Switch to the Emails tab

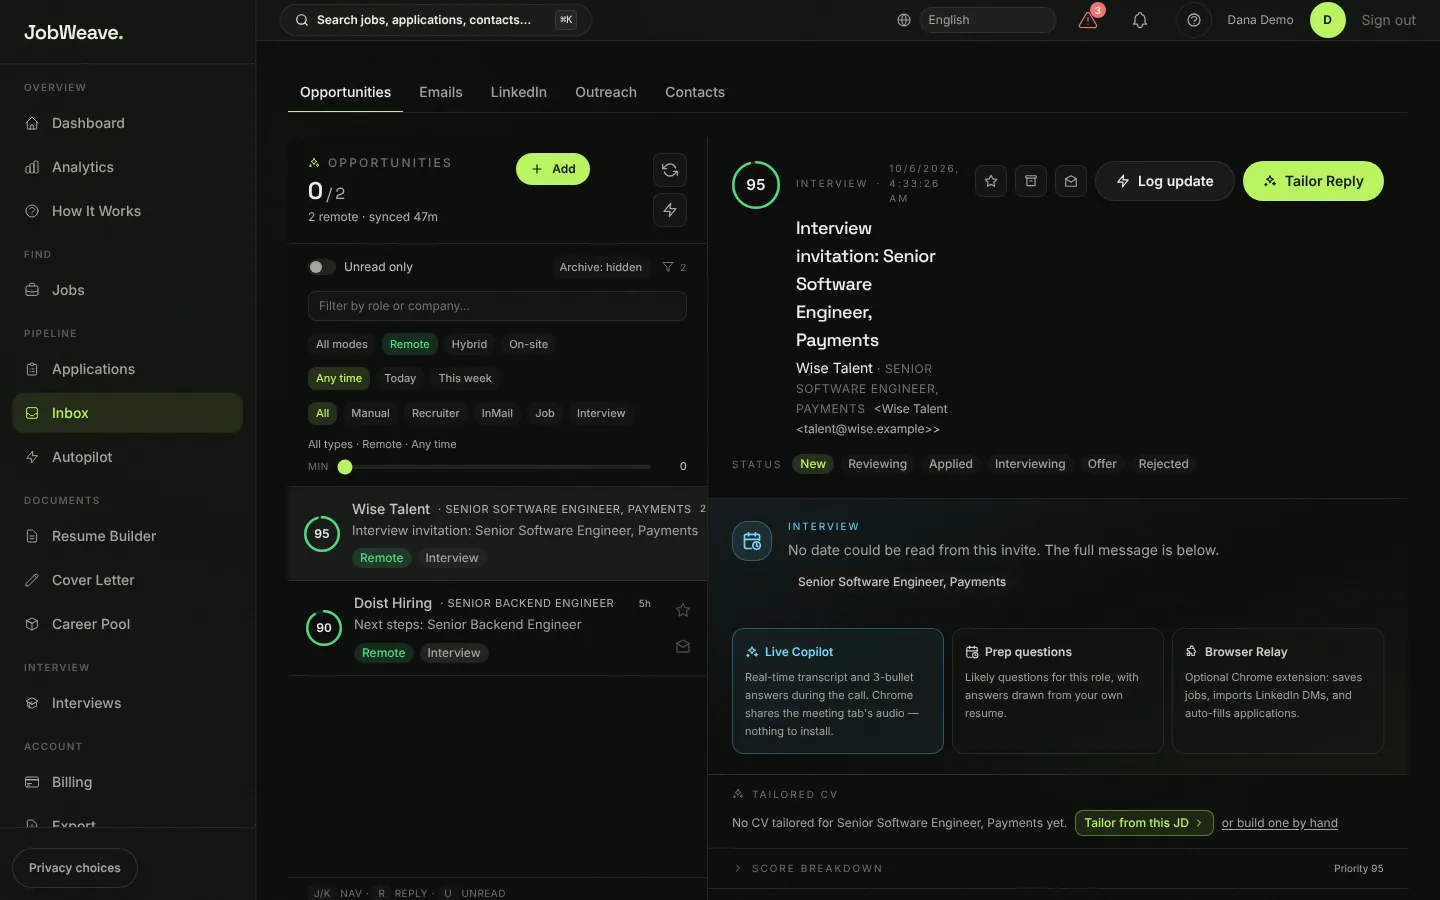tap(441, 92)
